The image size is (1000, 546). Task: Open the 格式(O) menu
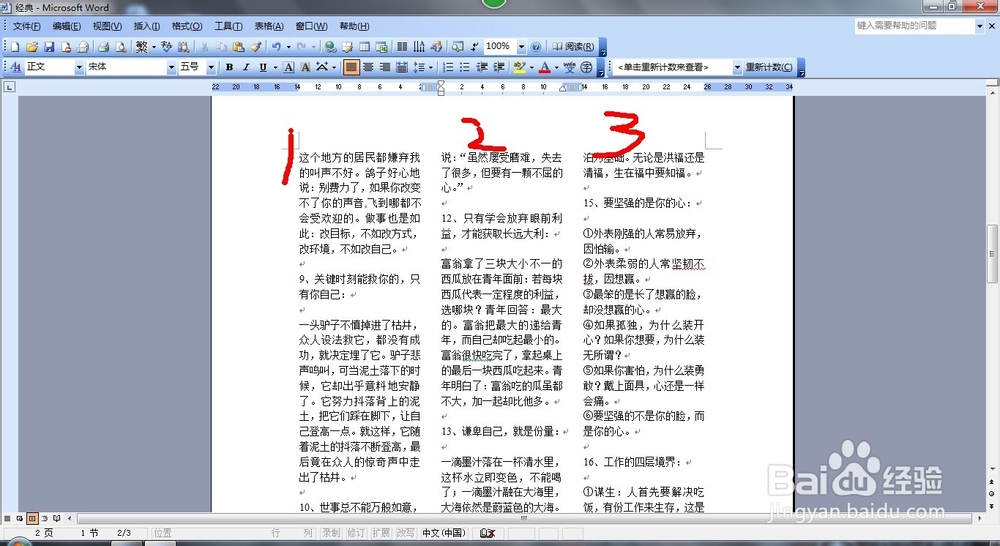tap(187, 26)
